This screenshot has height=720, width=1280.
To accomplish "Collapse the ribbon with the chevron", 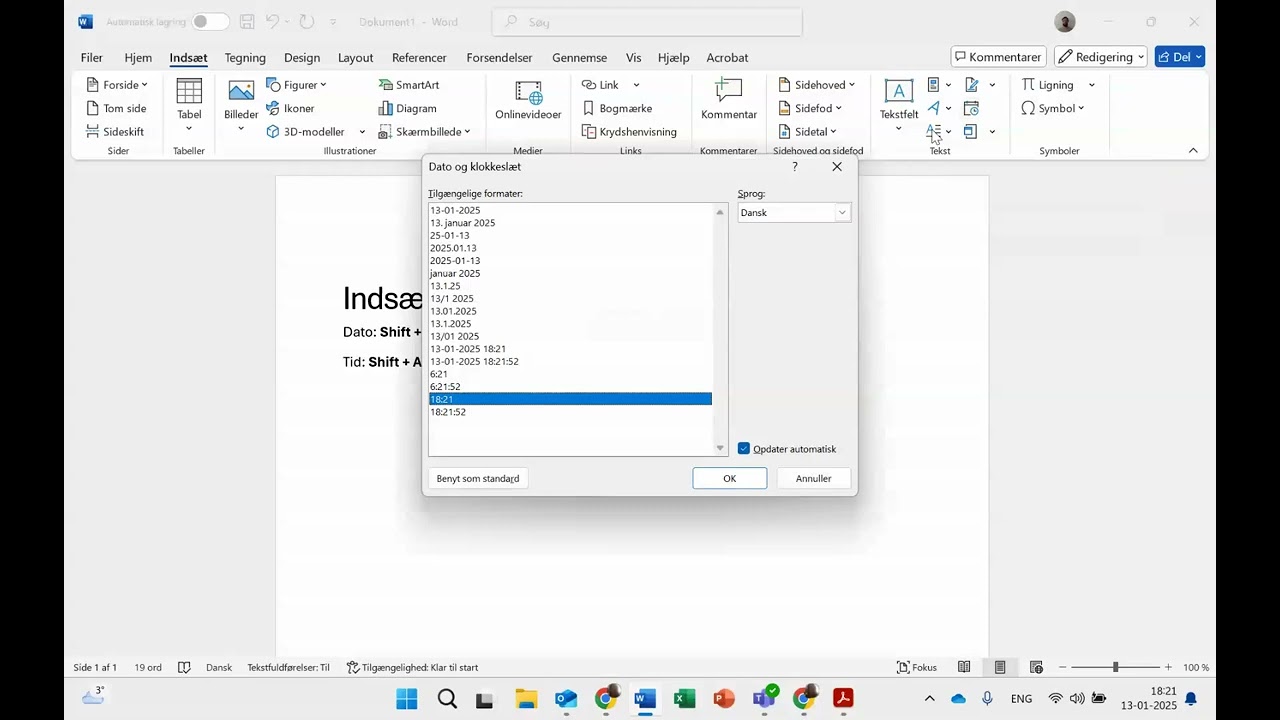I will 1193,150.
